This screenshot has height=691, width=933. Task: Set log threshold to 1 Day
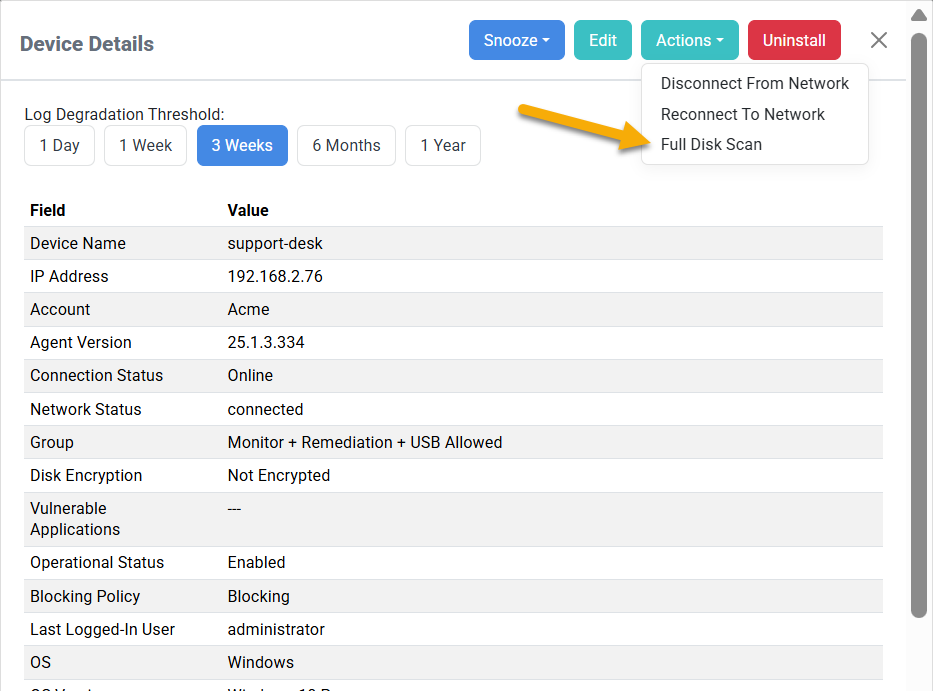click(60, 146)
